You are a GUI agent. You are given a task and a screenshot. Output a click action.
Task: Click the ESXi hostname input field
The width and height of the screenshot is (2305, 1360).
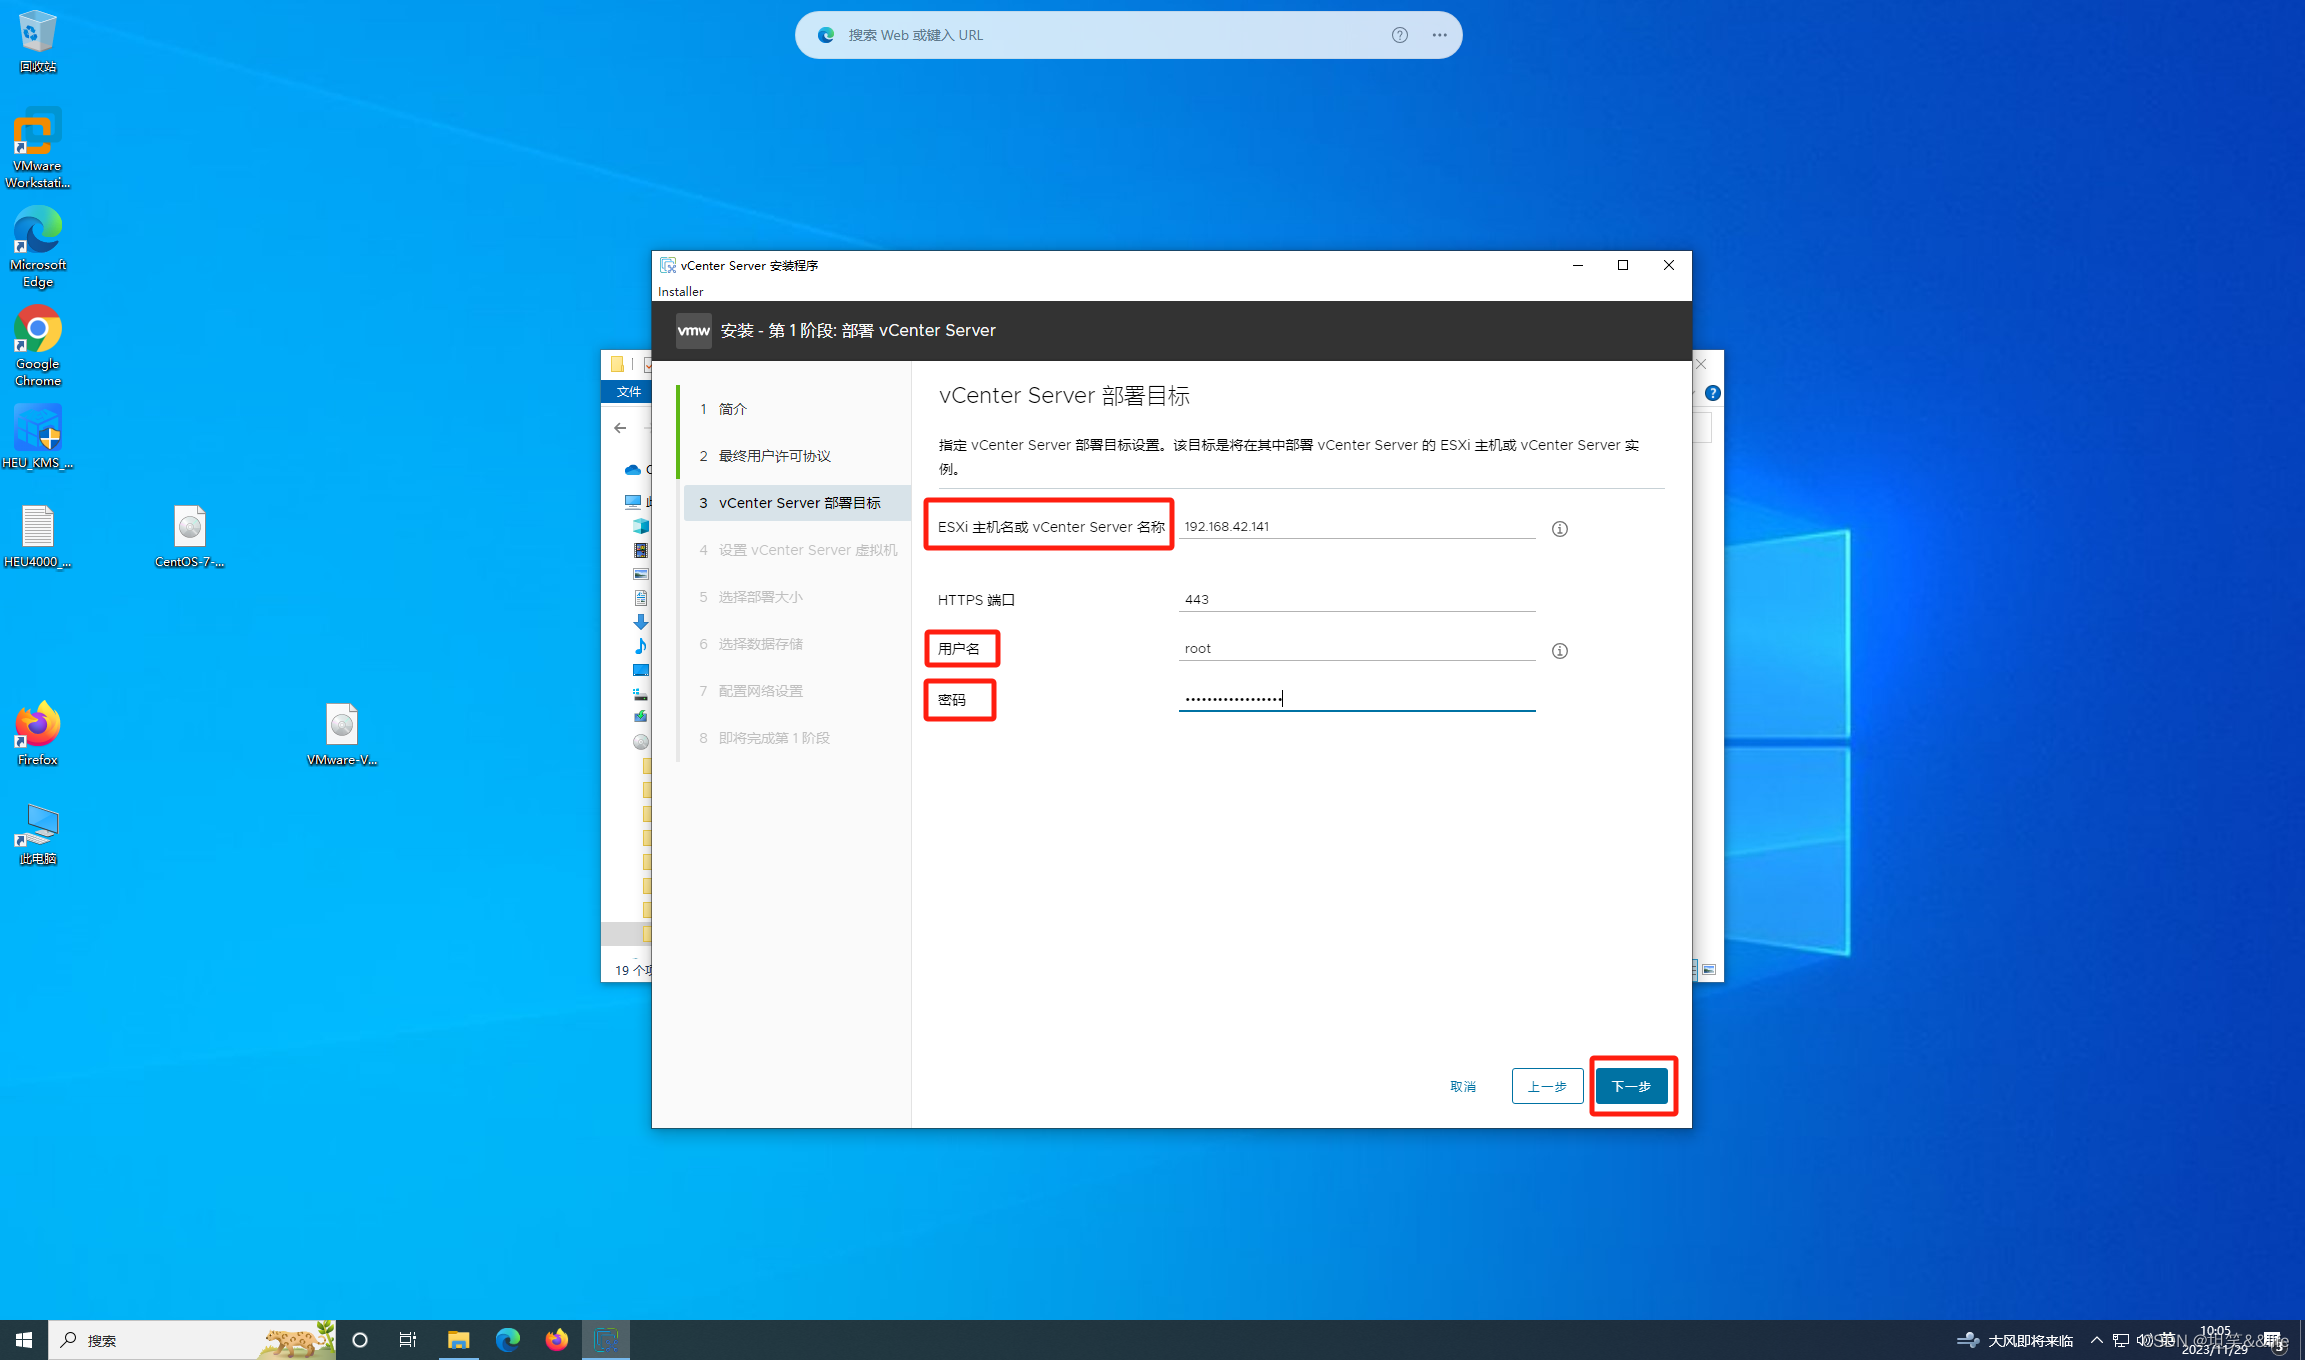[x=1357, y=527]
